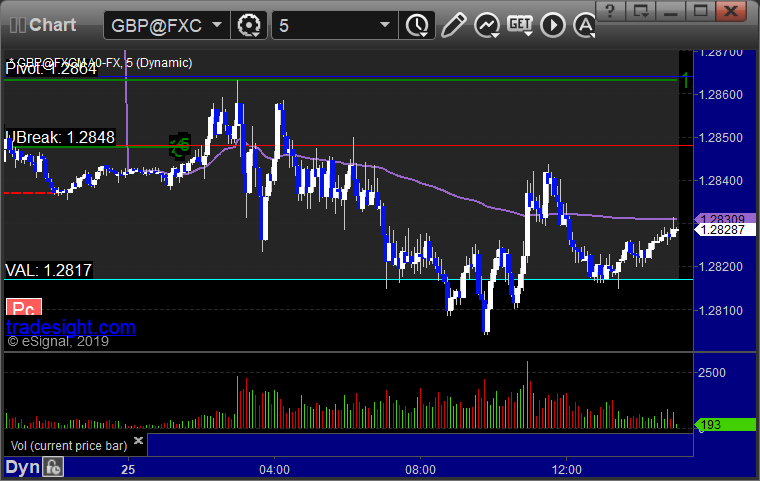Click the bar replay play icon

(x=553, y=25)
